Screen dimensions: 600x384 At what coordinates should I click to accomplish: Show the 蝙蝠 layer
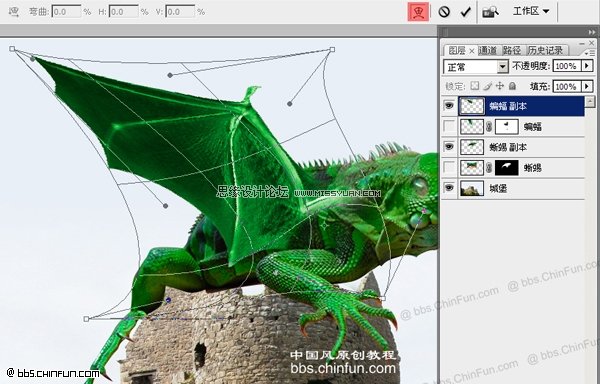(449, 126)
